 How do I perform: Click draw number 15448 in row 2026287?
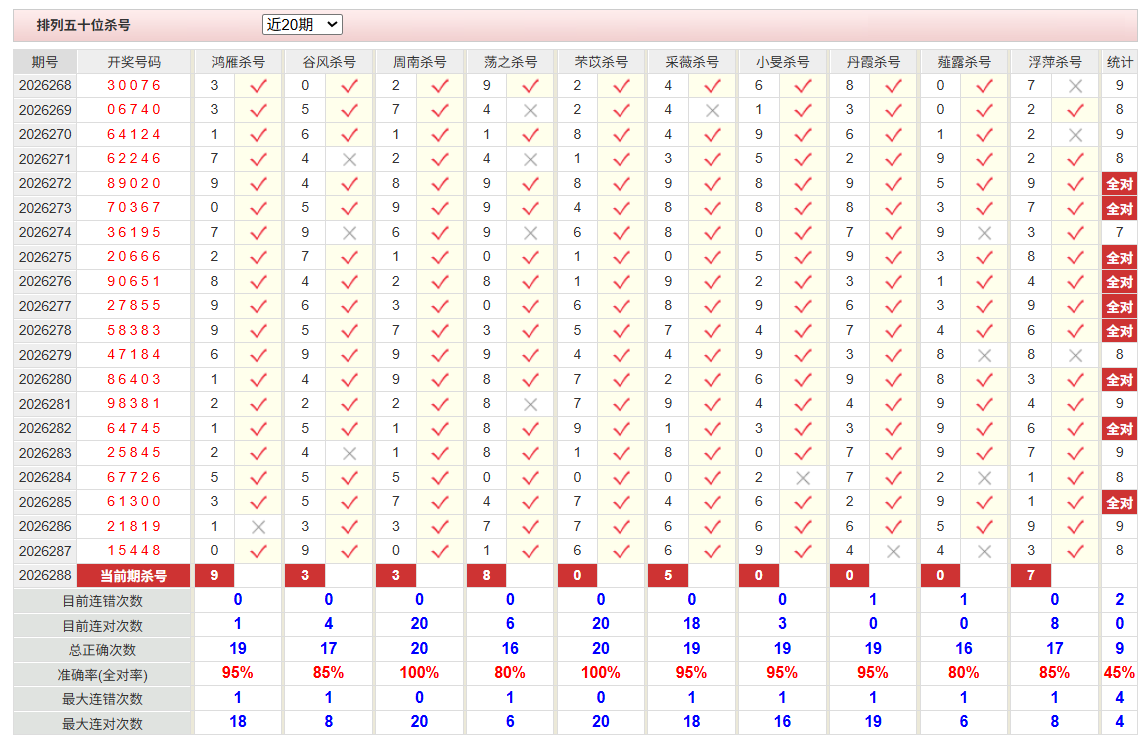click(x=134, y=550)
